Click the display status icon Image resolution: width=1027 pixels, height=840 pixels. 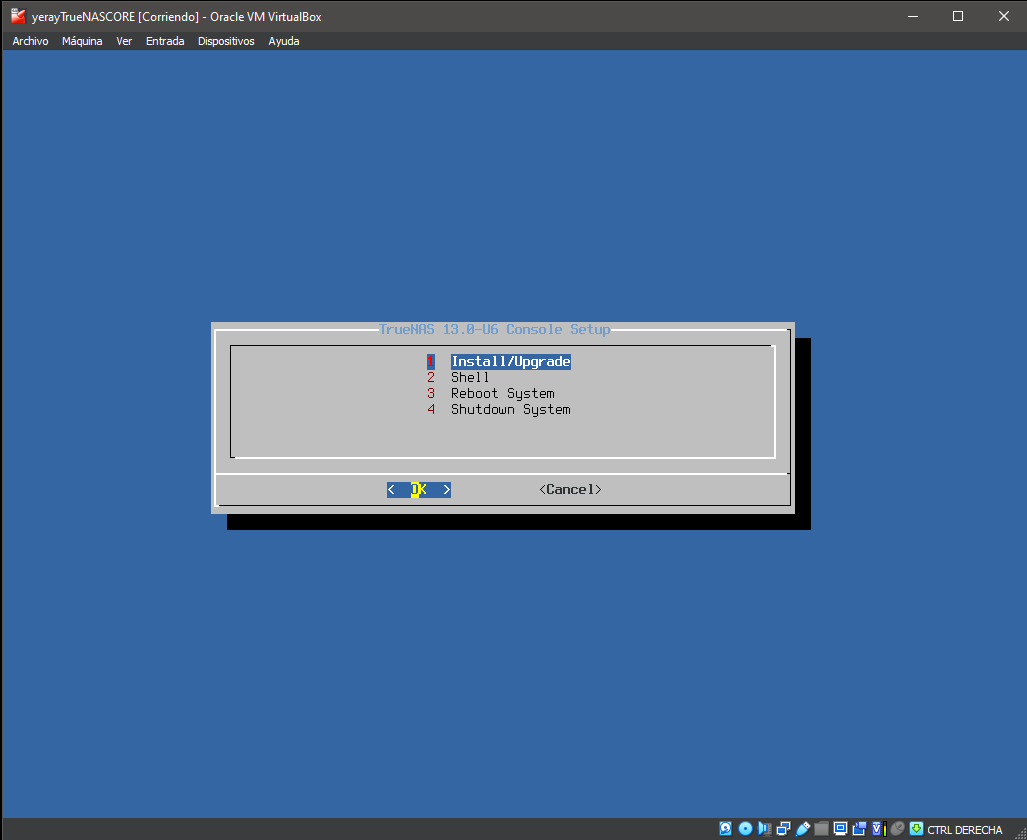840,829
